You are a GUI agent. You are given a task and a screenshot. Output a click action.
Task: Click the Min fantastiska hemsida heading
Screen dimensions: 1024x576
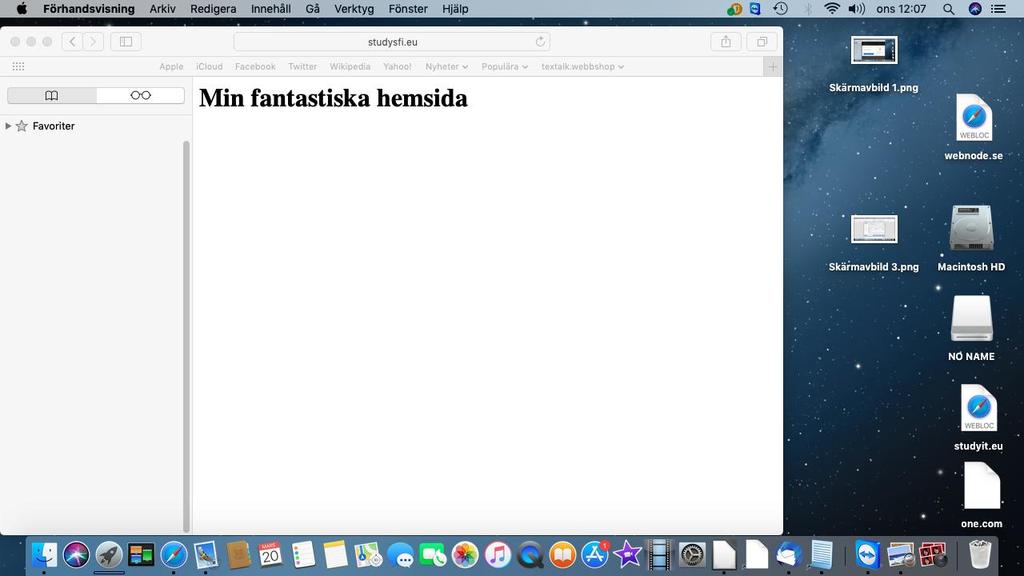pos(333,98)
